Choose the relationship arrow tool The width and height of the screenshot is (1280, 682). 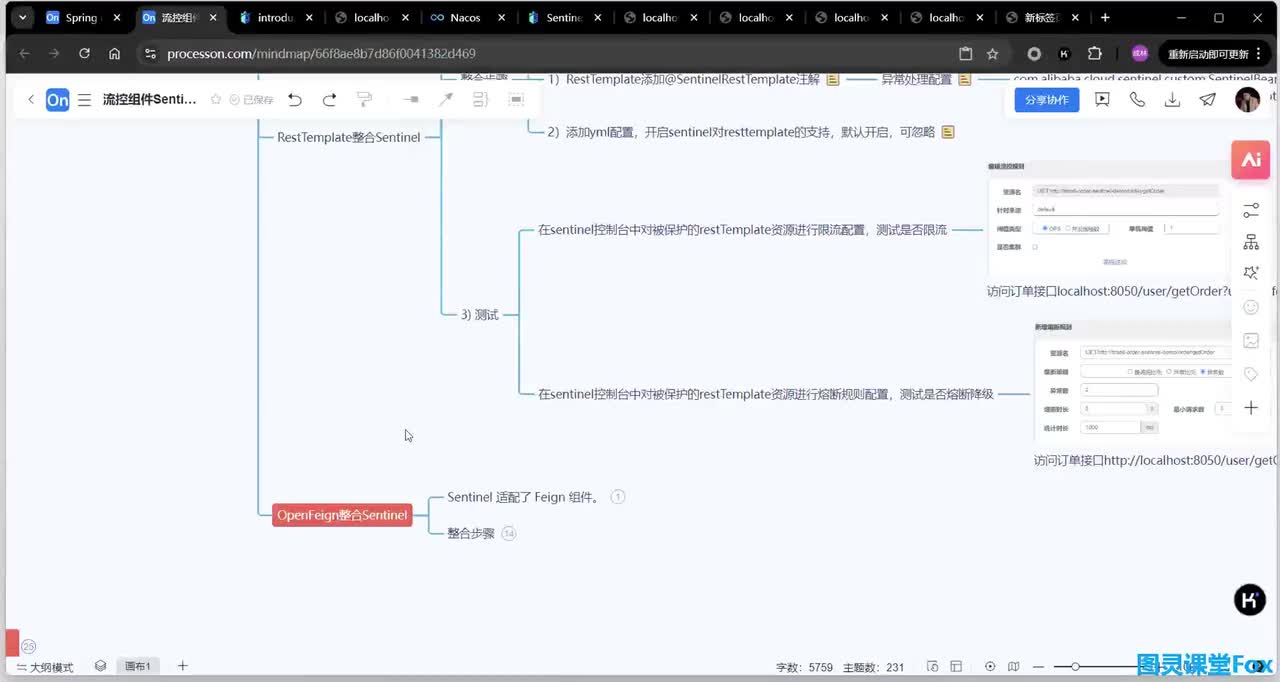click(x=446, y=100)
